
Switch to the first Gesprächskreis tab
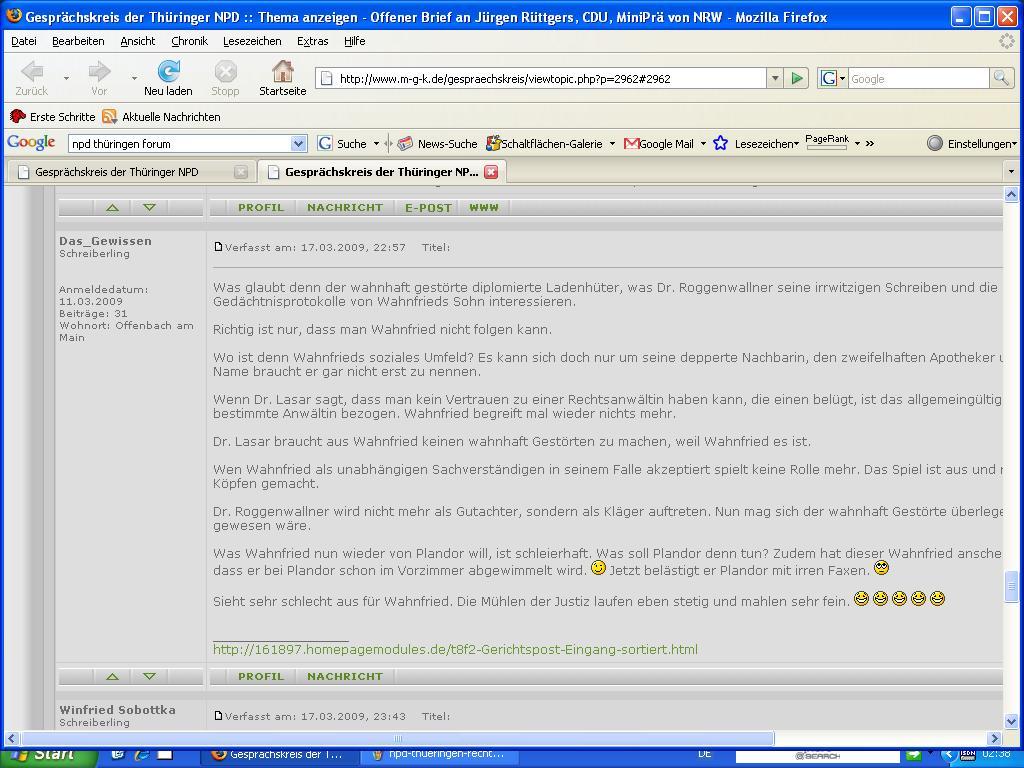[117, 172]
